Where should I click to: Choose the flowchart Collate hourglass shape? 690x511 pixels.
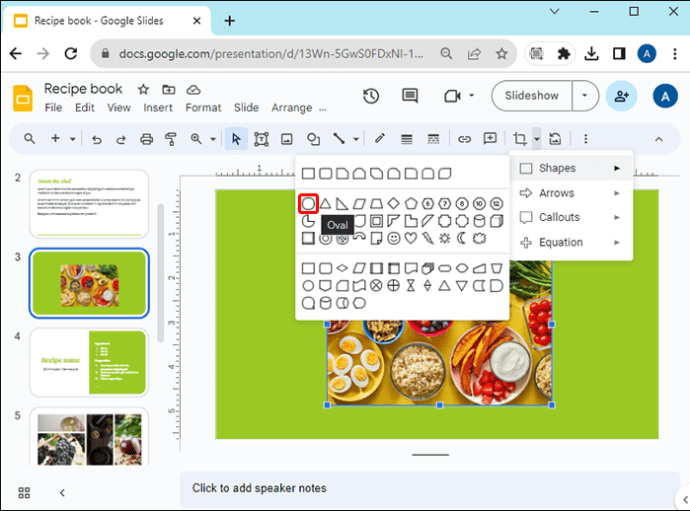tap(411, 286)
